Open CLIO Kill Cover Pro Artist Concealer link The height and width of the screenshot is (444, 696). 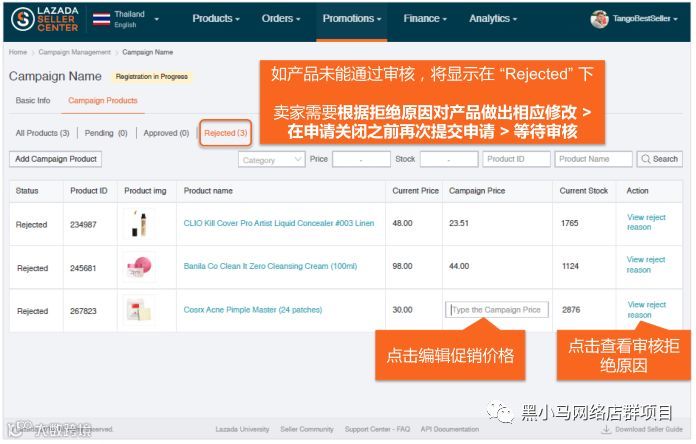pyautogui.click(x=279, y=223)
